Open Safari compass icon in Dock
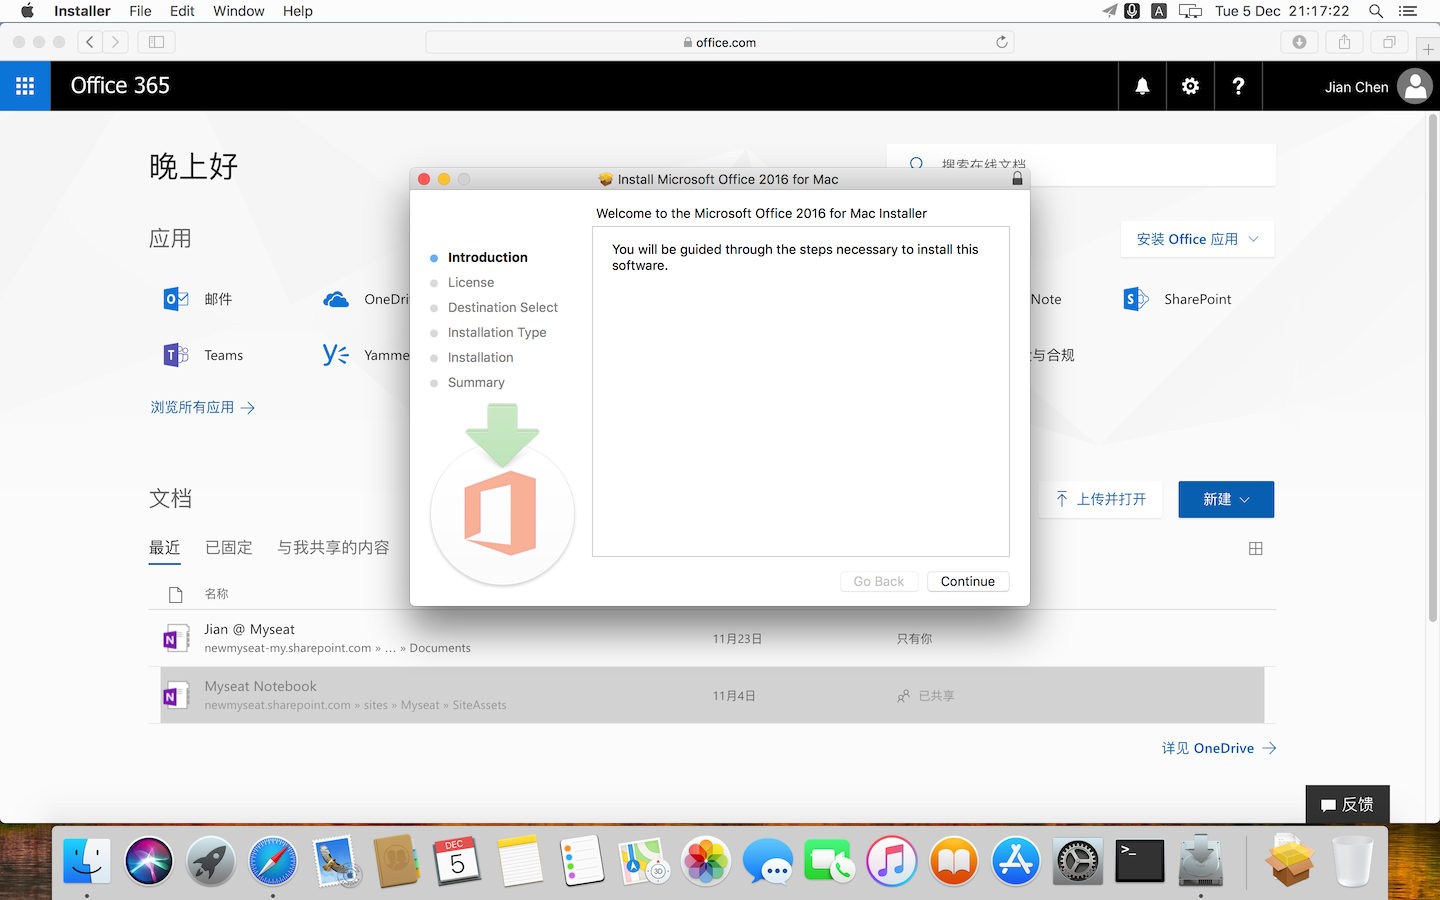The width and height of the screenshot is (1440, 900). pyautogui.click(x=273, y=861)
